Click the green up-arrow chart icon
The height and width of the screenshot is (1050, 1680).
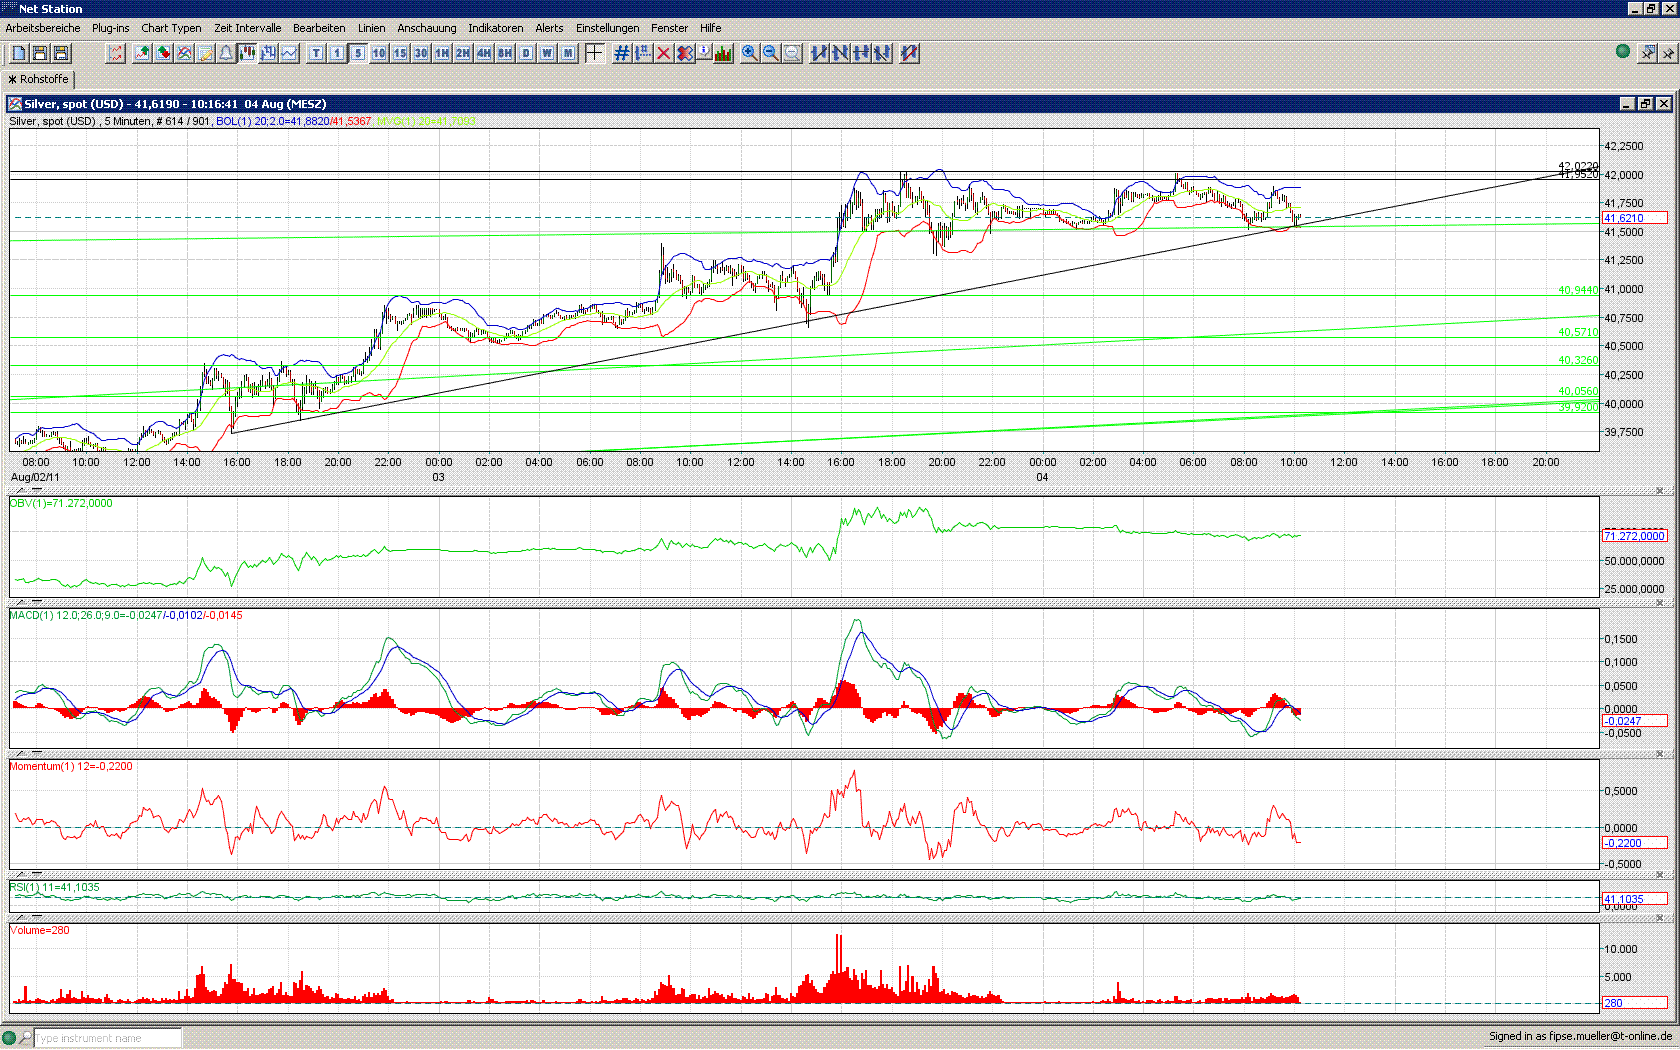[x=142, y=53]
